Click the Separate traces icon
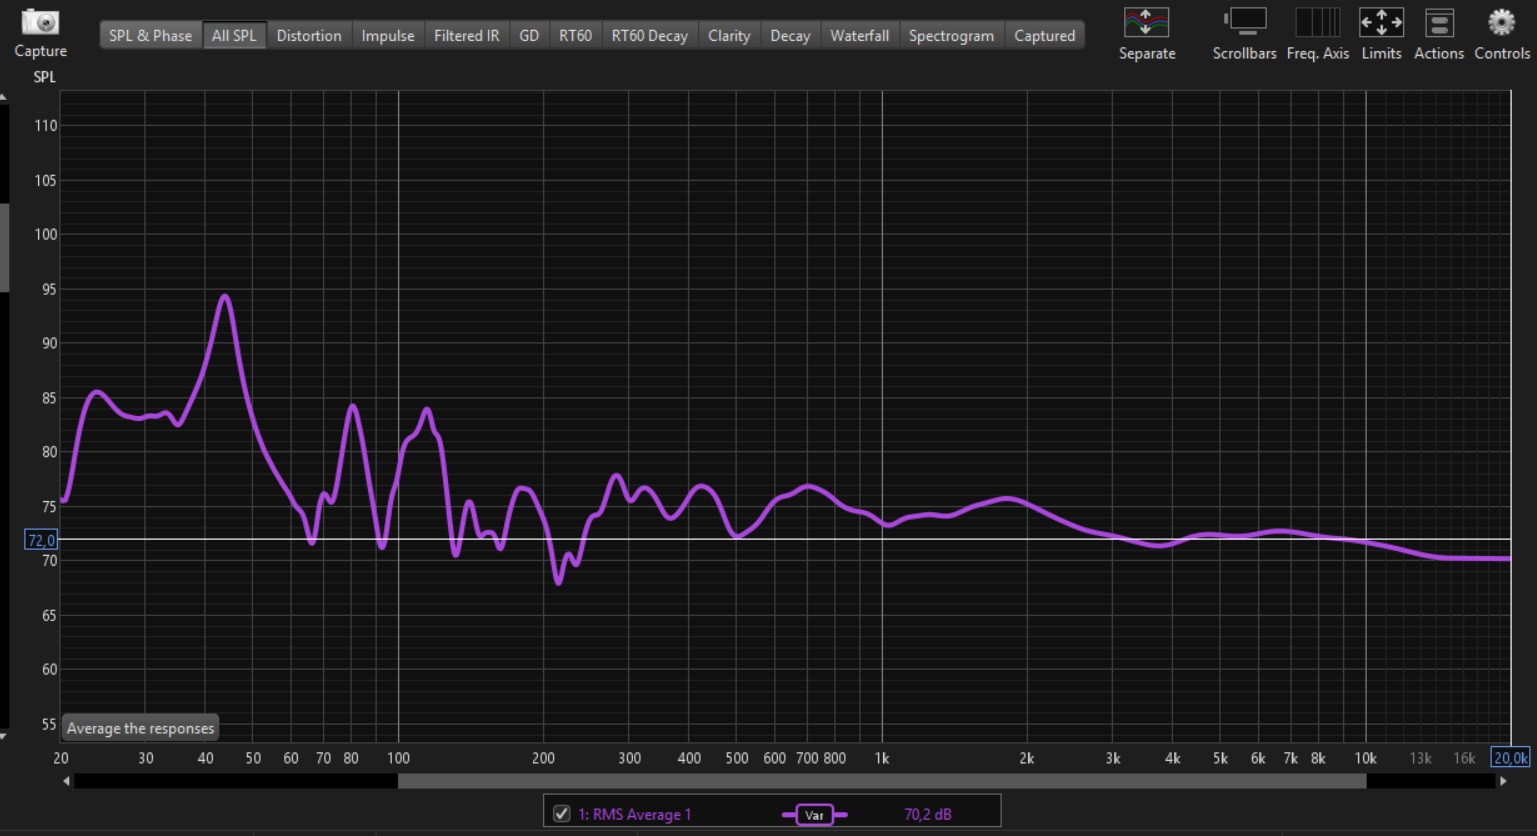The image size is (1537, 836). coord(1146,23)
